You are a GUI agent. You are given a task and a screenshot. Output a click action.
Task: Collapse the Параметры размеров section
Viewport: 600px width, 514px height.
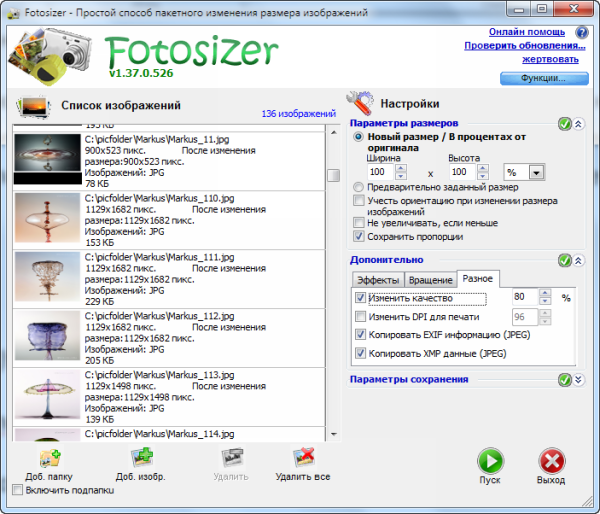point(578,123)
